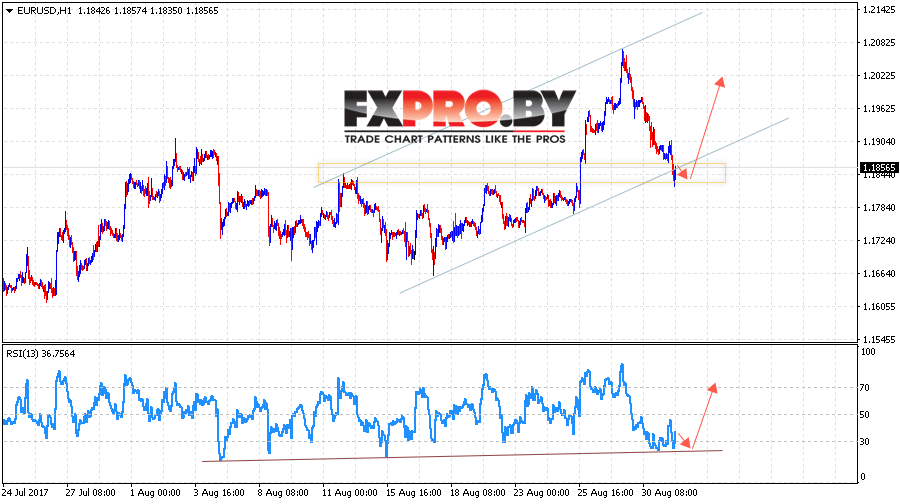This screenshot has height=504, width=900.
Task: Click price axis label 1.16640
Action: 879,273
